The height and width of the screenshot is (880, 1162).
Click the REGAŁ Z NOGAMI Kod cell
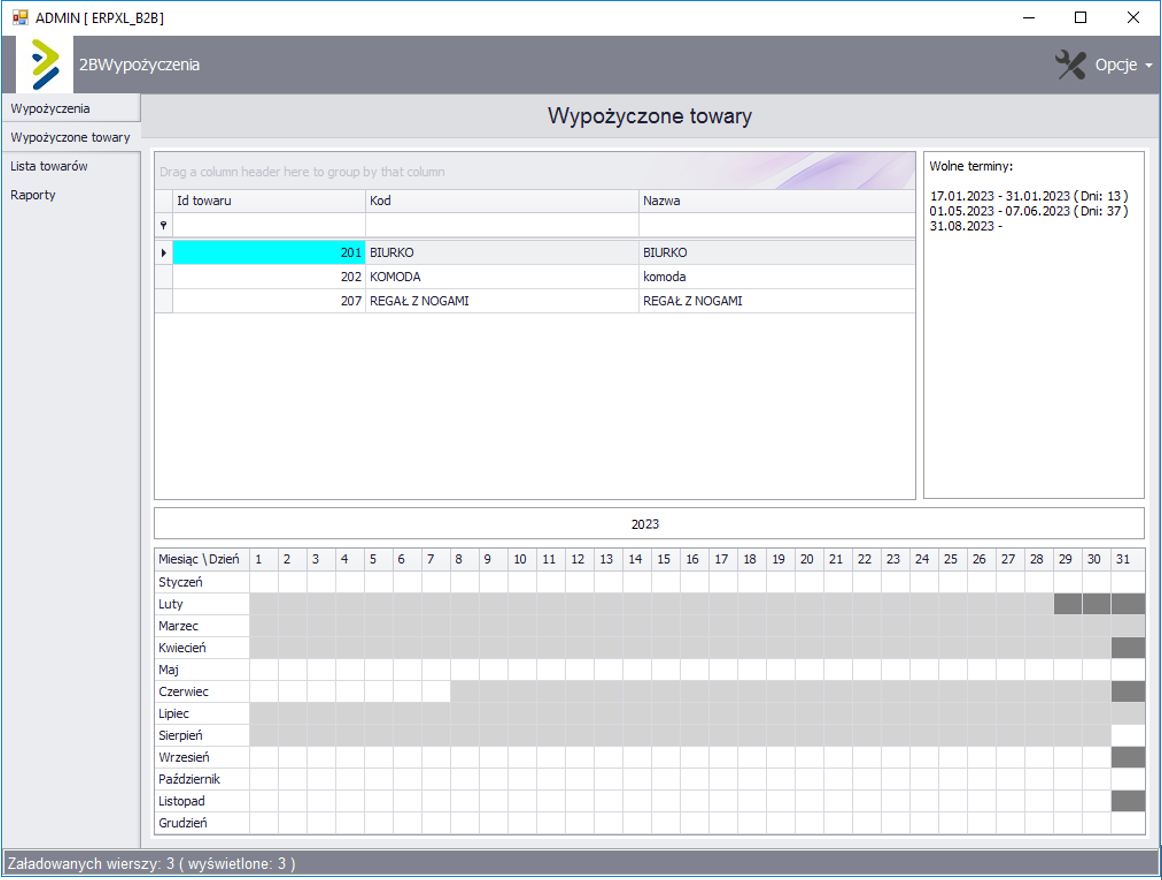click(502, 301)
